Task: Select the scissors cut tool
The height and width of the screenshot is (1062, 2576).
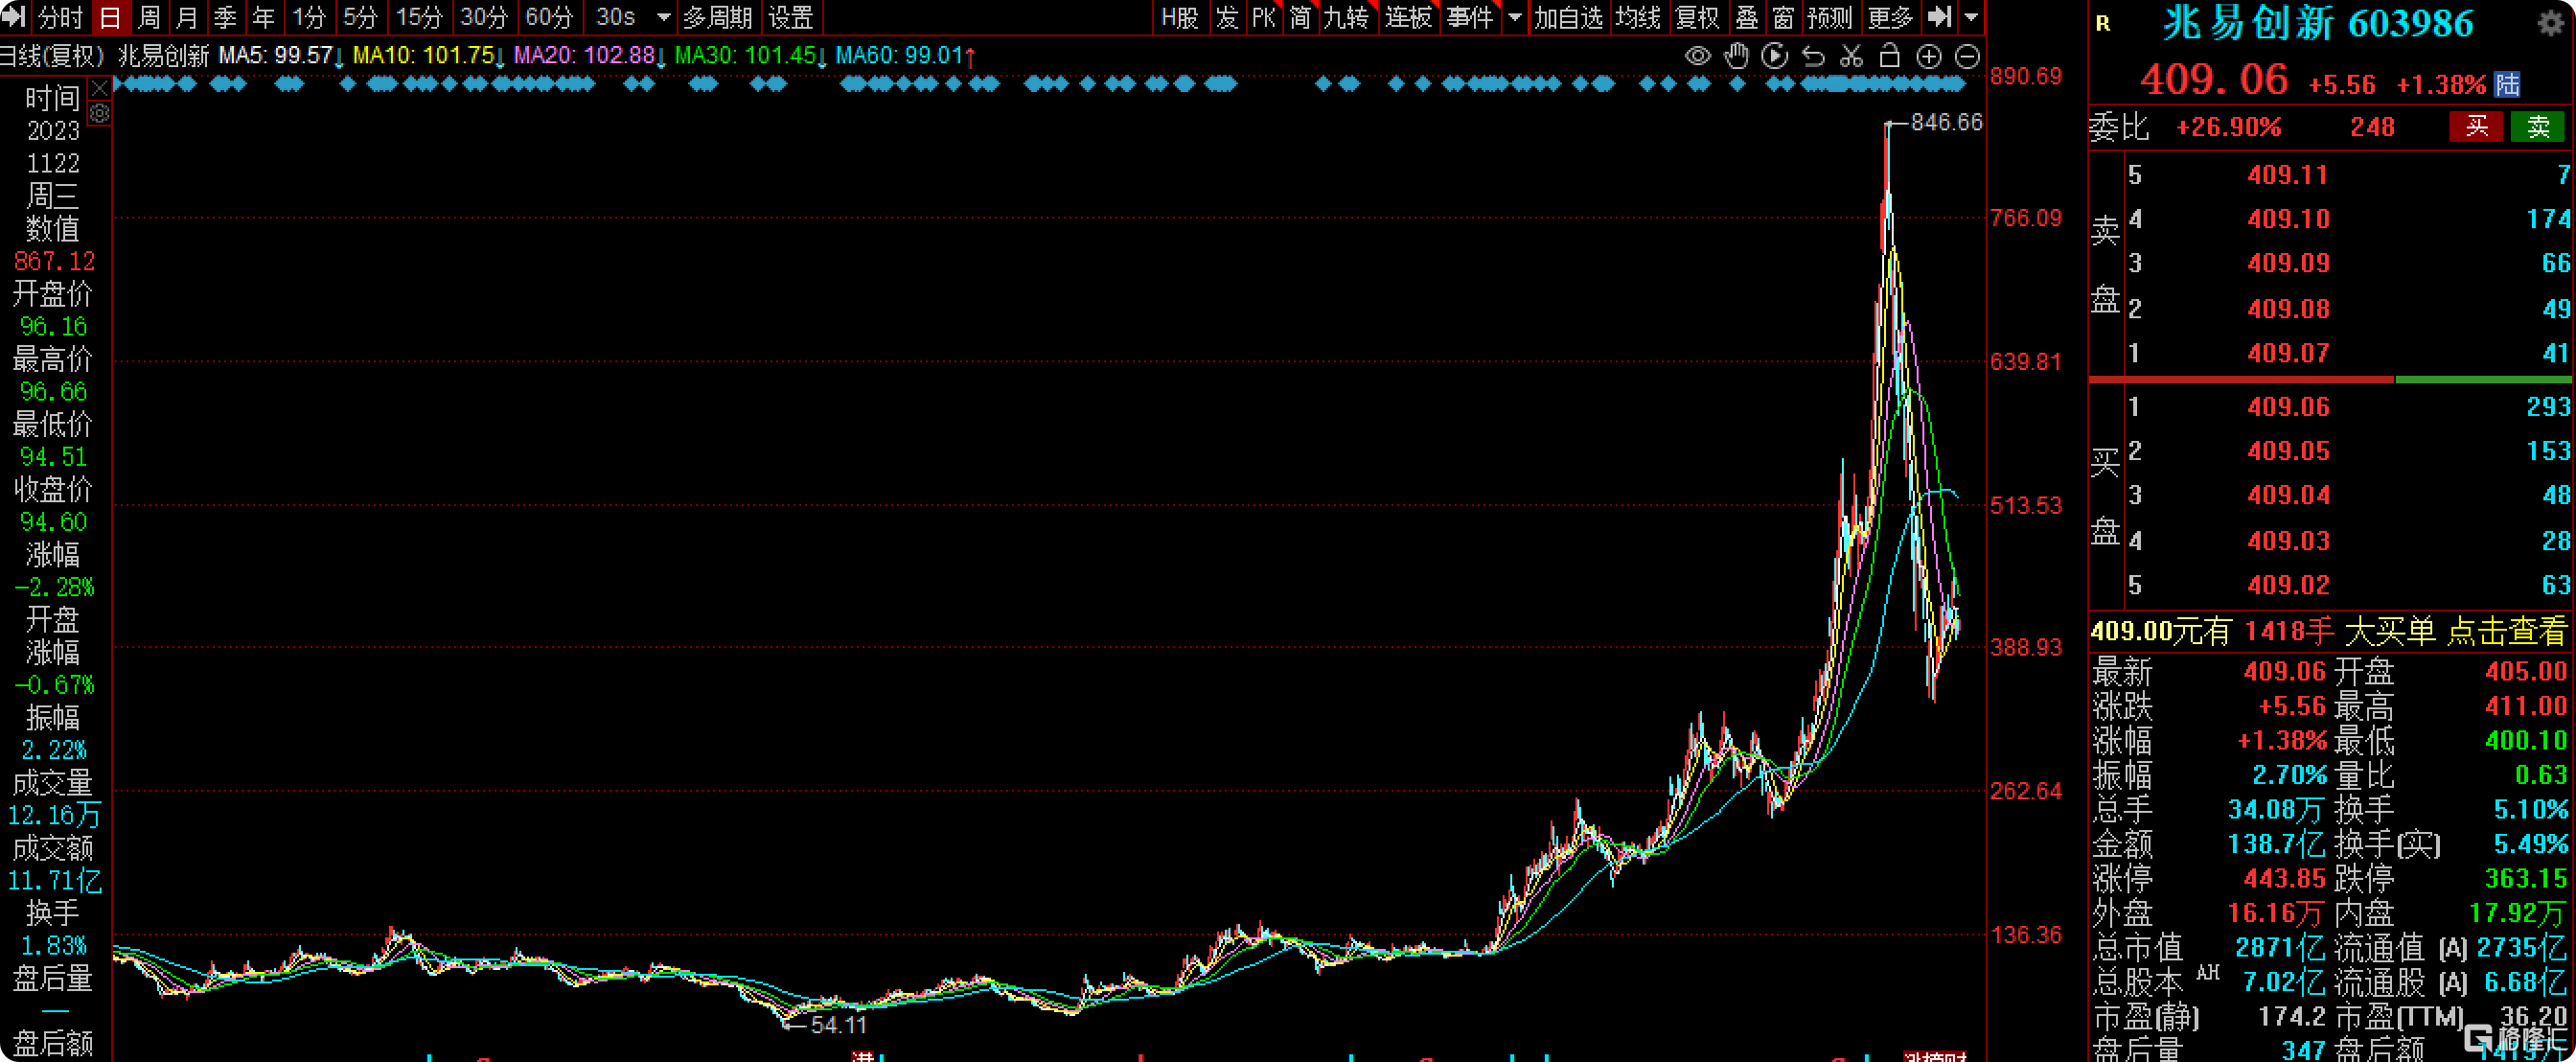Action: [x=1851, y=56]
